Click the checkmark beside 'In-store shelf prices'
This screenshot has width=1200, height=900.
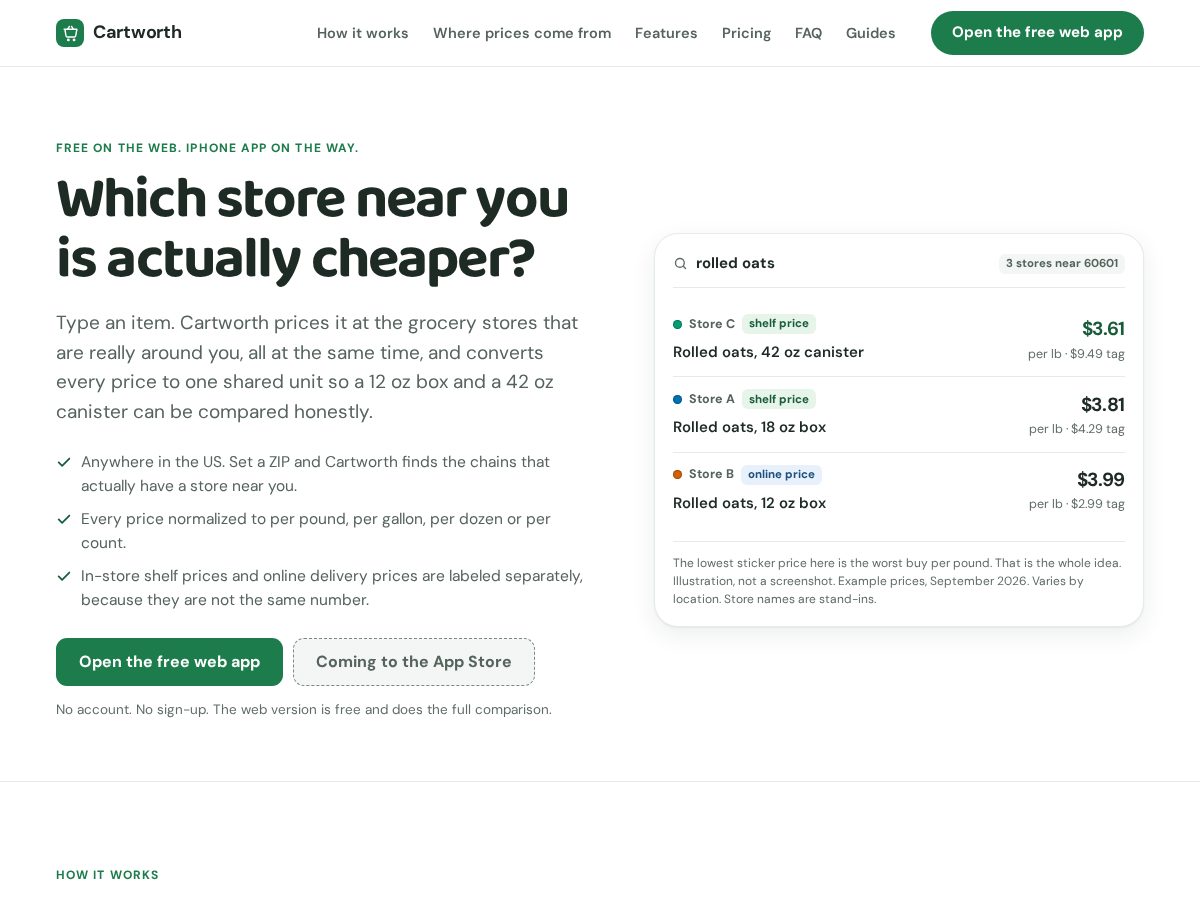click(x=64, y=576)
